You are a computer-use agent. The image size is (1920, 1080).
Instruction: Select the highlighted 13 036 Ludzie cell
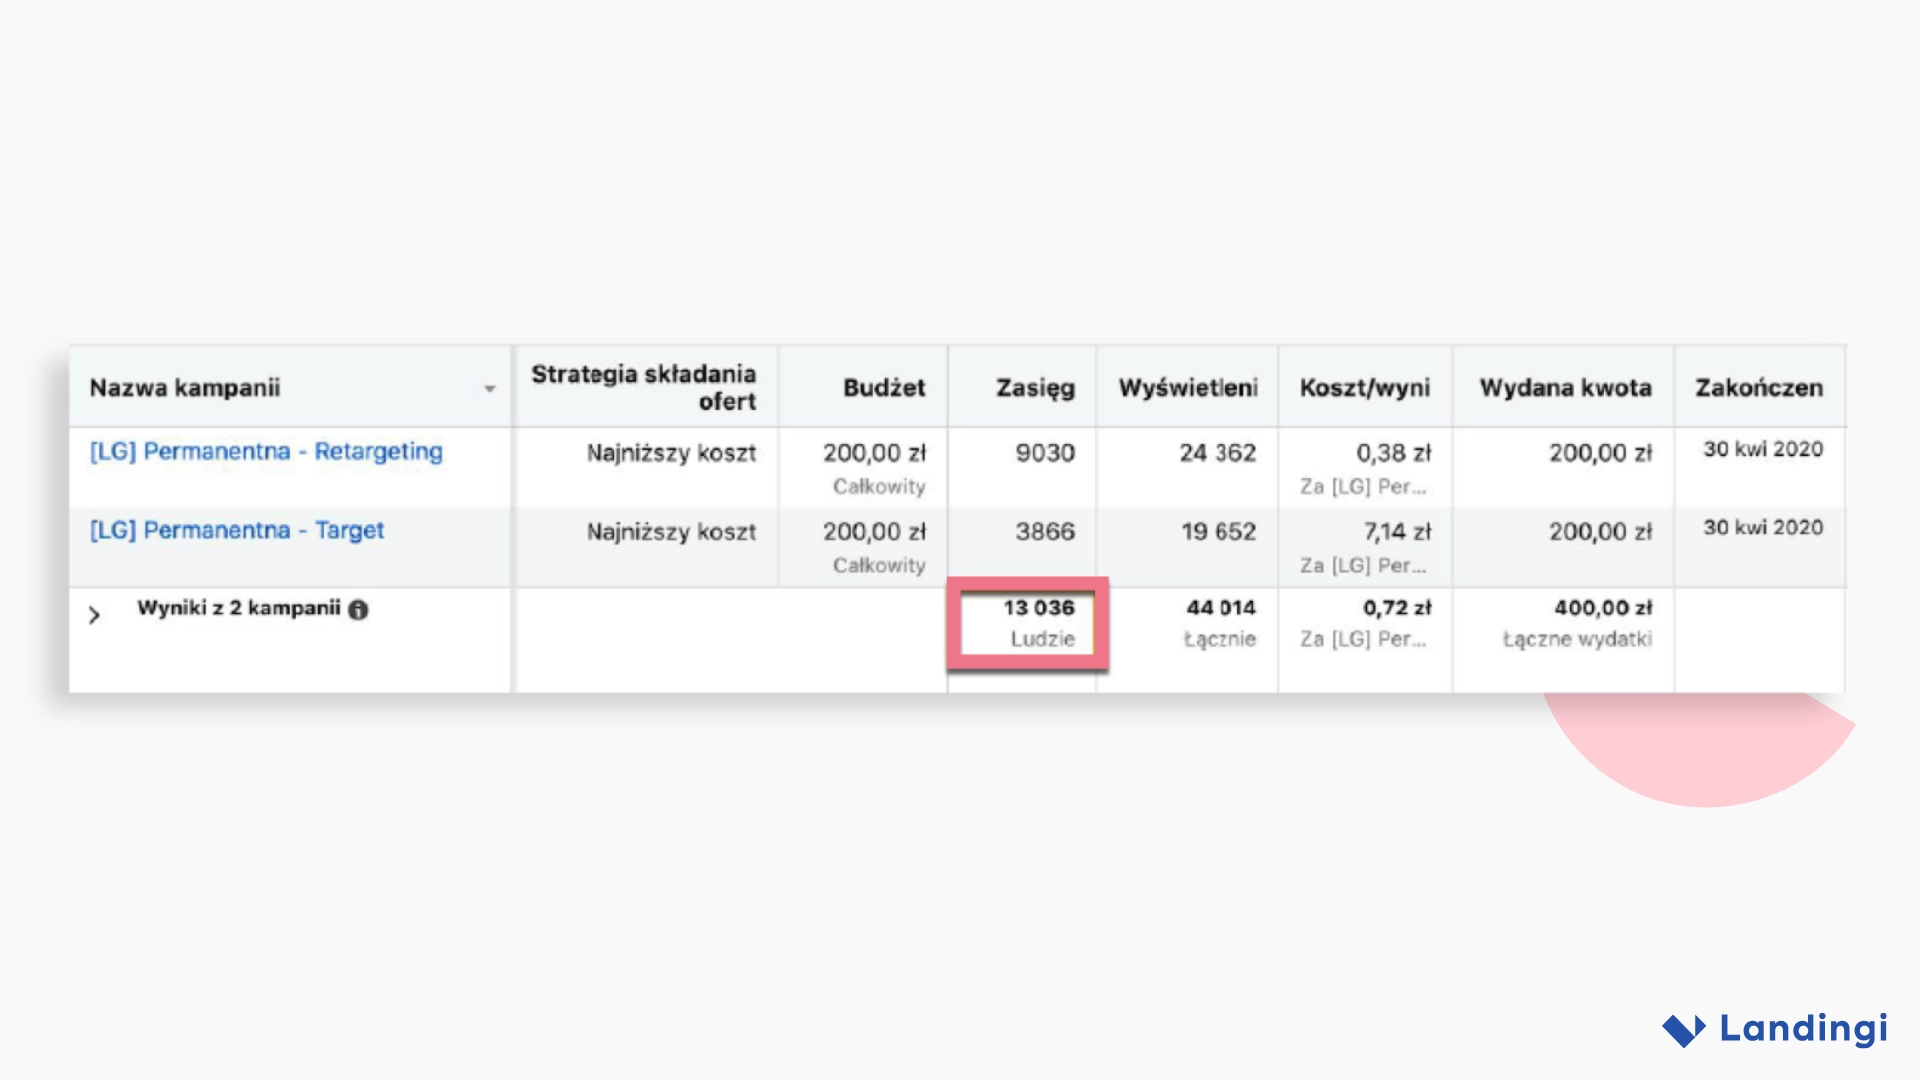[1027, 622]
